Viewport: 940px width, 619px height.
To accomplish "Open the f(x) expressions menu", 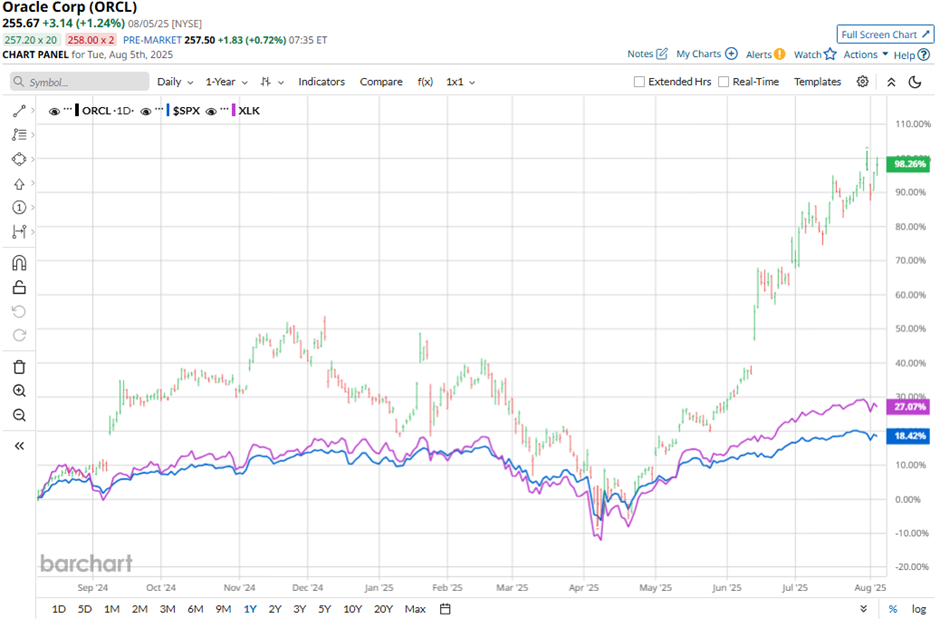I will (x=425, y=82).
